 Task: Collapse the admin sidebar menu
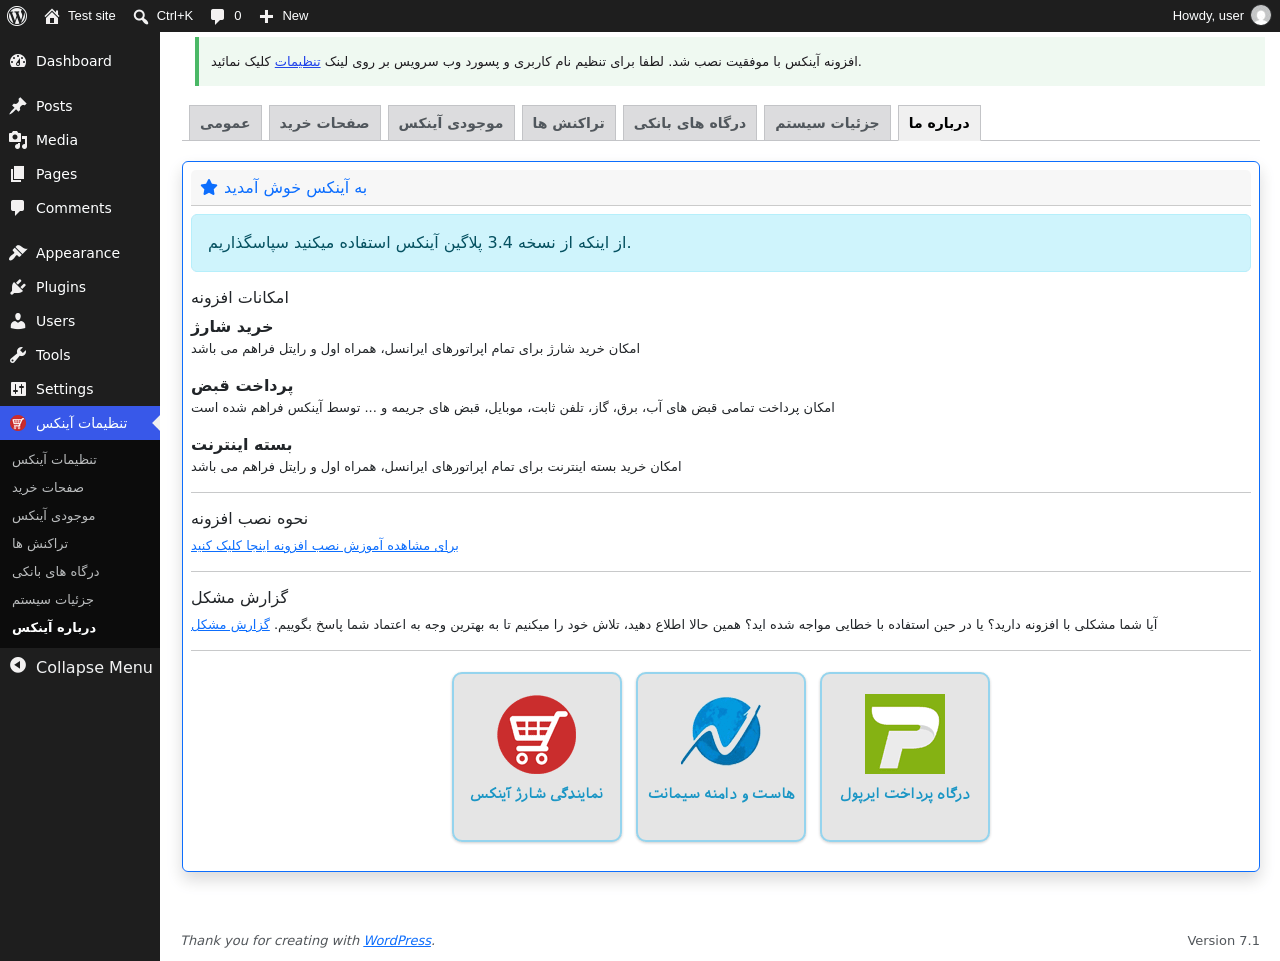click(80, 667)
